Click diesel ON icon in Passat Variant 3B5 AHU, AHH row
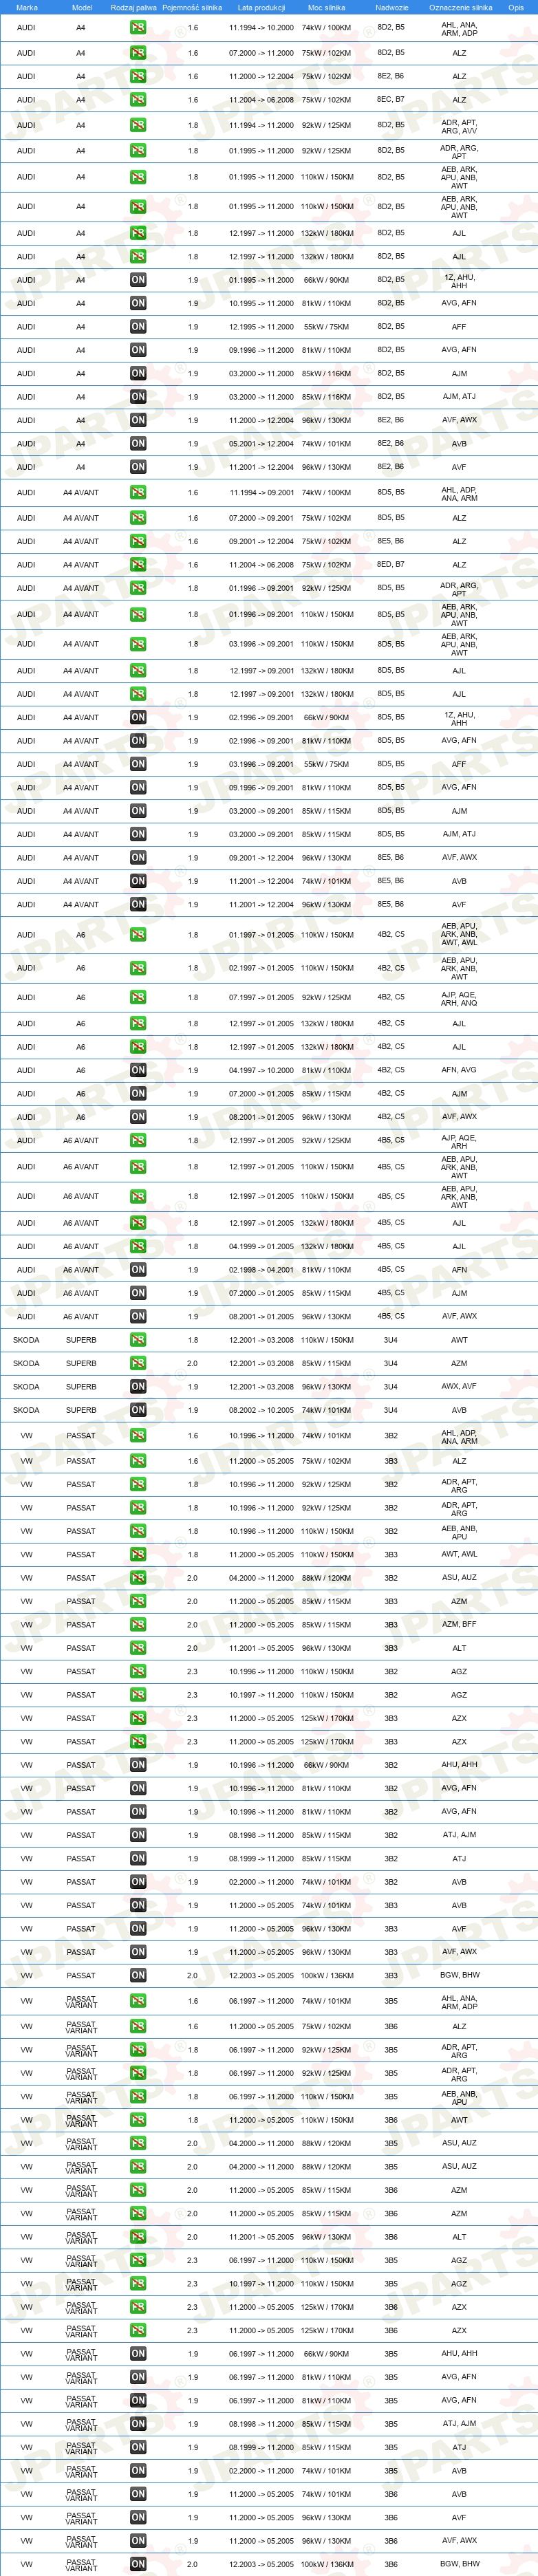Viewport: 538px width, 2576px height. [x=138, y=2354]
